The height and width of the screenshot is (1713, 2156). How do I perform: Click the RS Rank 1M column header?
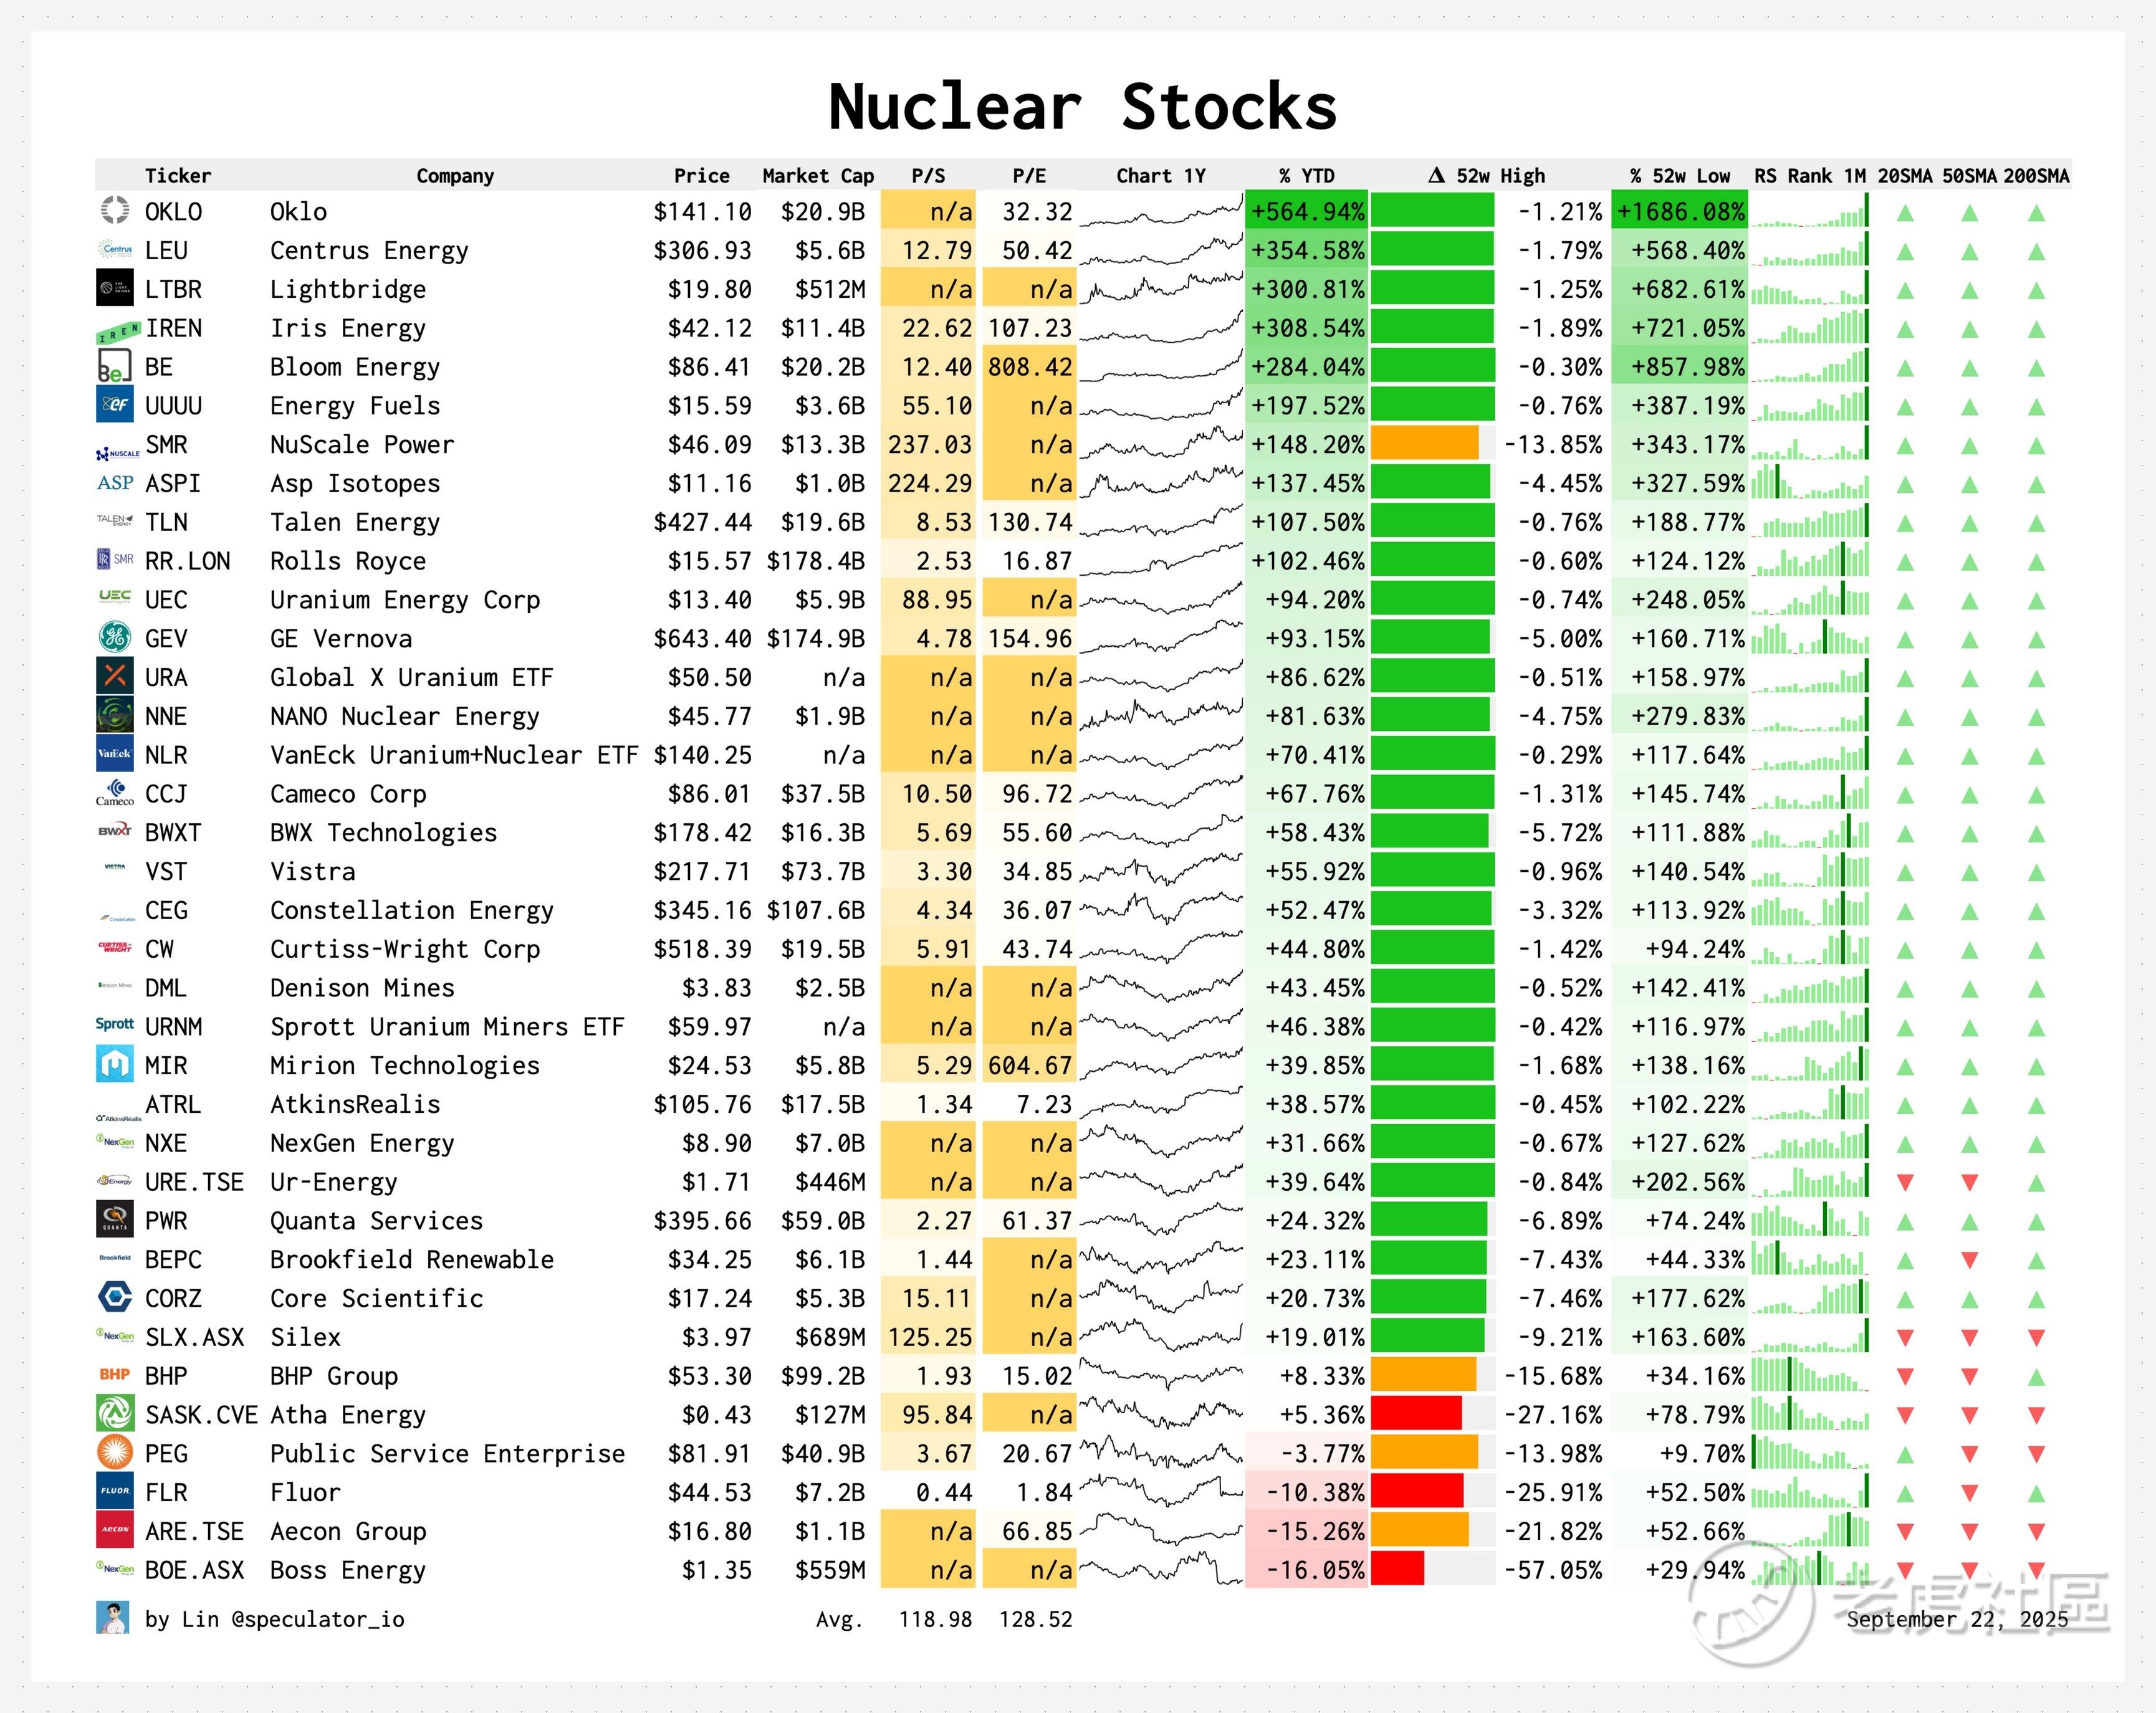pos(1810,176)
